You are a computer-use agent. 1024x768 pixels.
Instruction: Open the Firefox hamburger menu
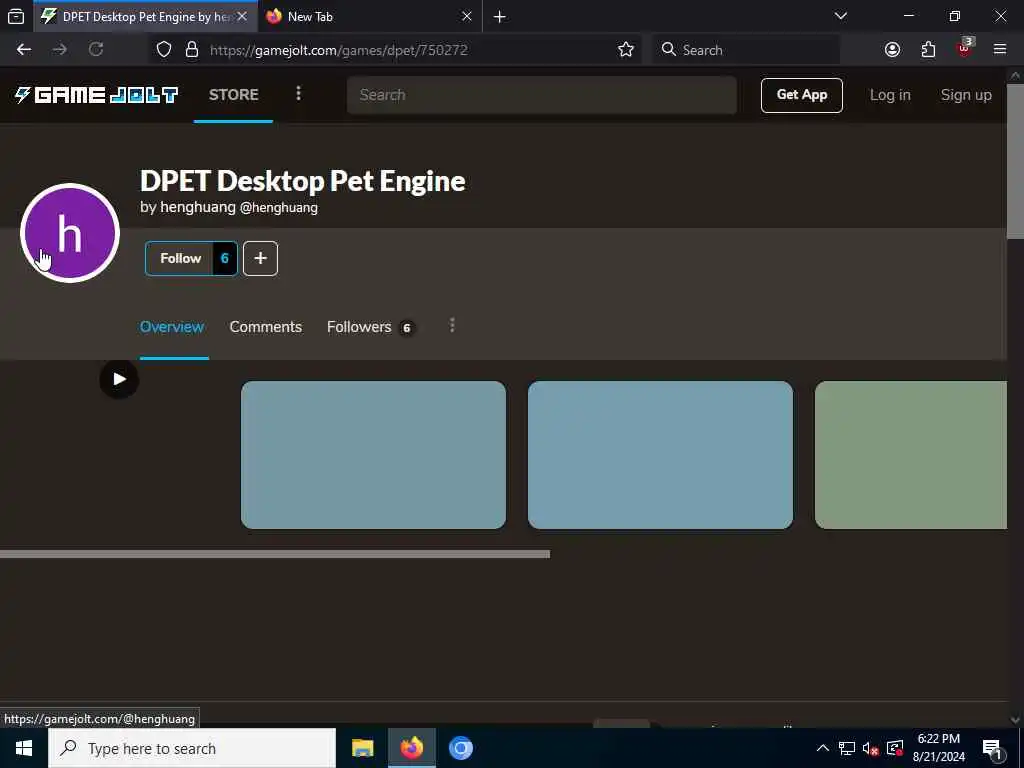click(x=1000, y=50)
